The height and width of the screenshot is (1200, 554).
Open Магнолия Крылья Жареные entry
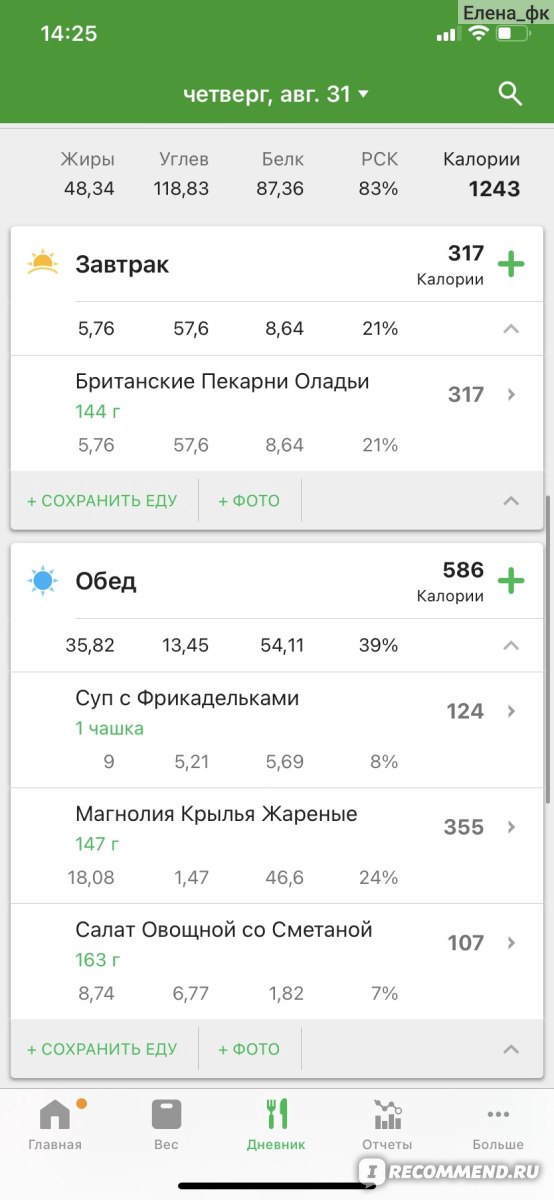coord(277,846)
